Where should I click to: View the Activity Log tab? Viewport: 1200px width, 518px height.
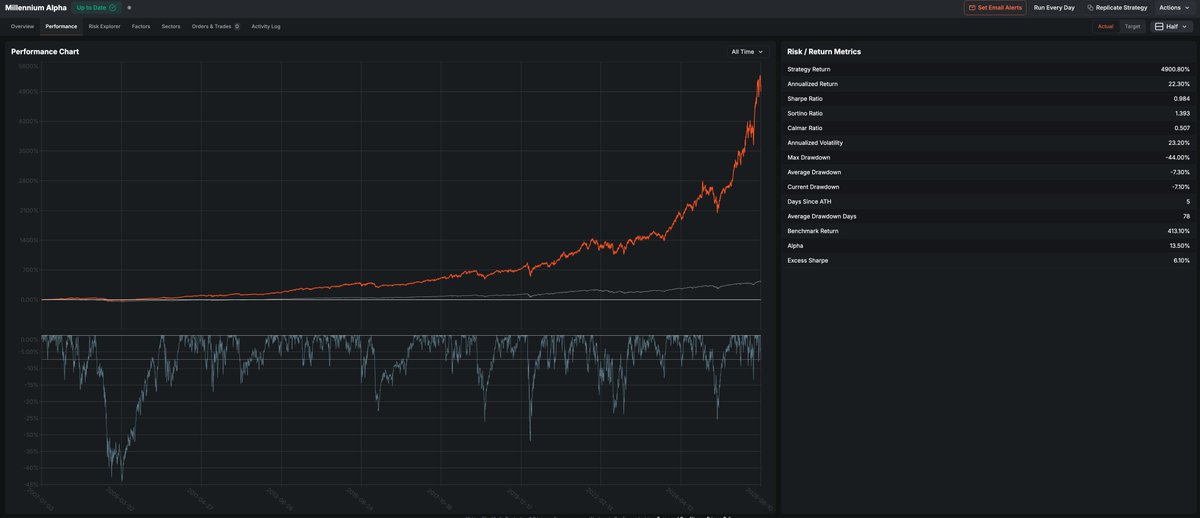pos(266,26)
